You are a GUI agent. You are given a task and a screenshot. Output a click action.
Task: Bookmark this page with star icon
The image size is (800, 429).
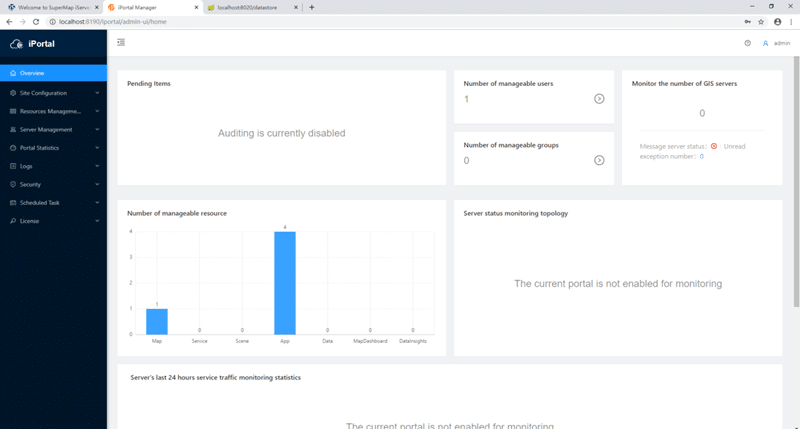[x=761, y=22]
